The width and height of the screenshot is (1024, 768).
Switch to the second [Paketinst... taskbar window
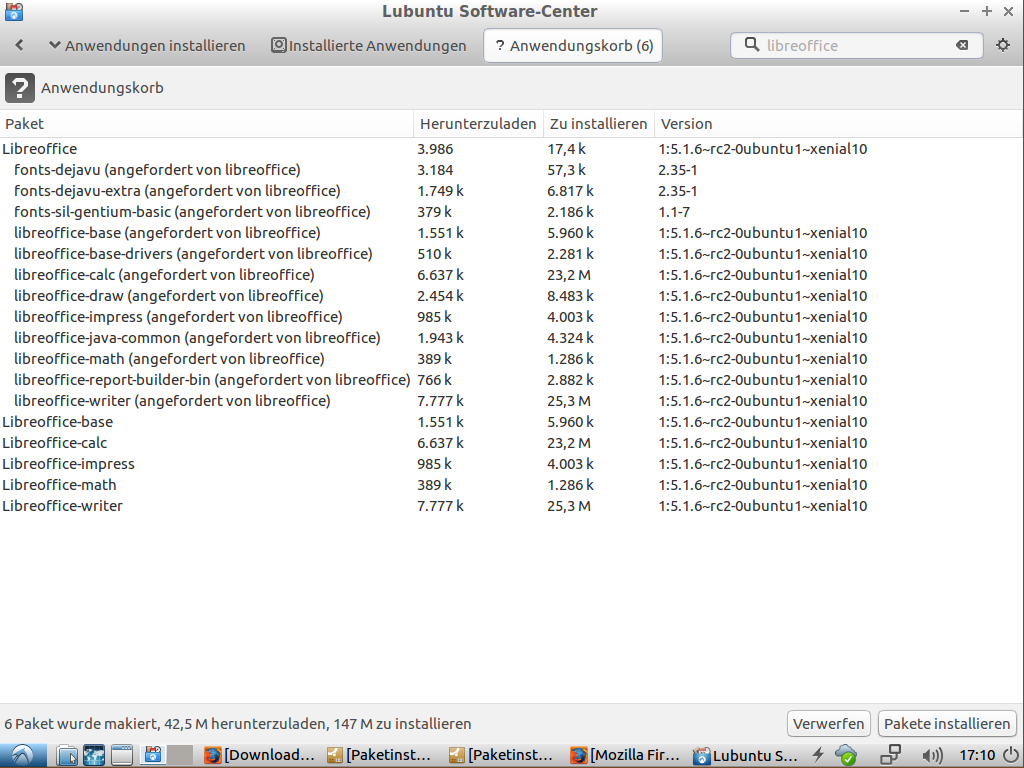click(502, 756)
